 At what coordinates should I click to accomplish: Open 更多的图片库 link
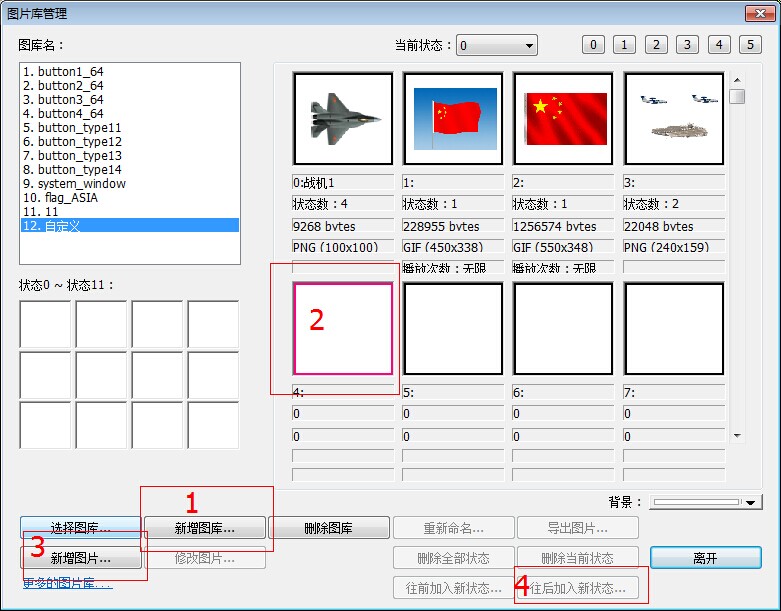coord(67,583)
